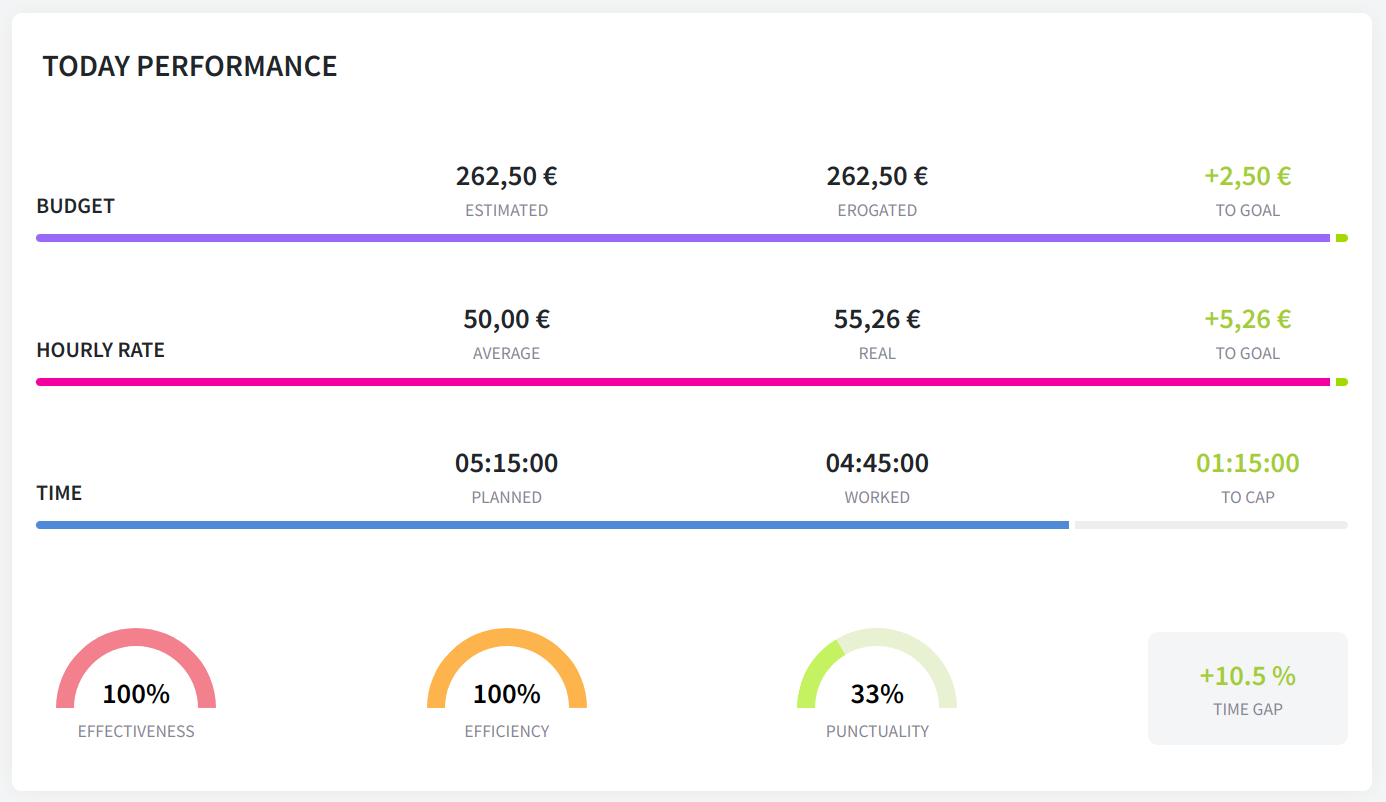Image resolution: width=1386 pixels, height=802 pixels.
Task: Click the TODAY PERFORMANCE heading
Action: (190, 66)
